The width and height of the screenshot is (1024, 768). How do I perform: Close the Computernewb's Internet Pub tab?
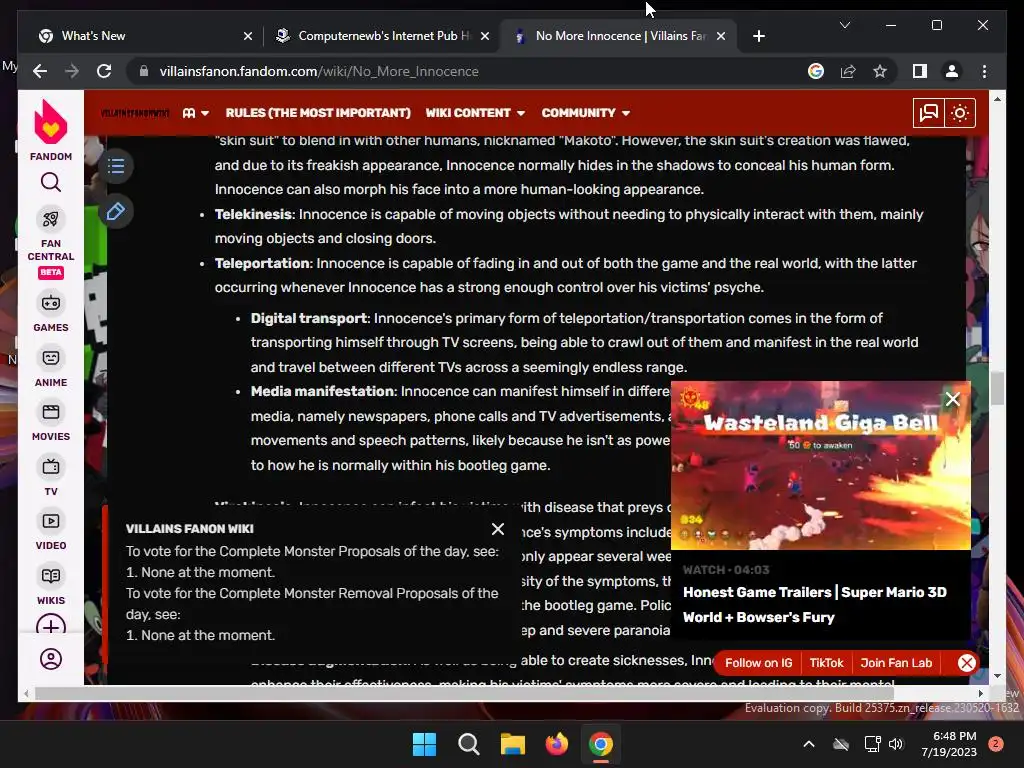coord(485,36)
